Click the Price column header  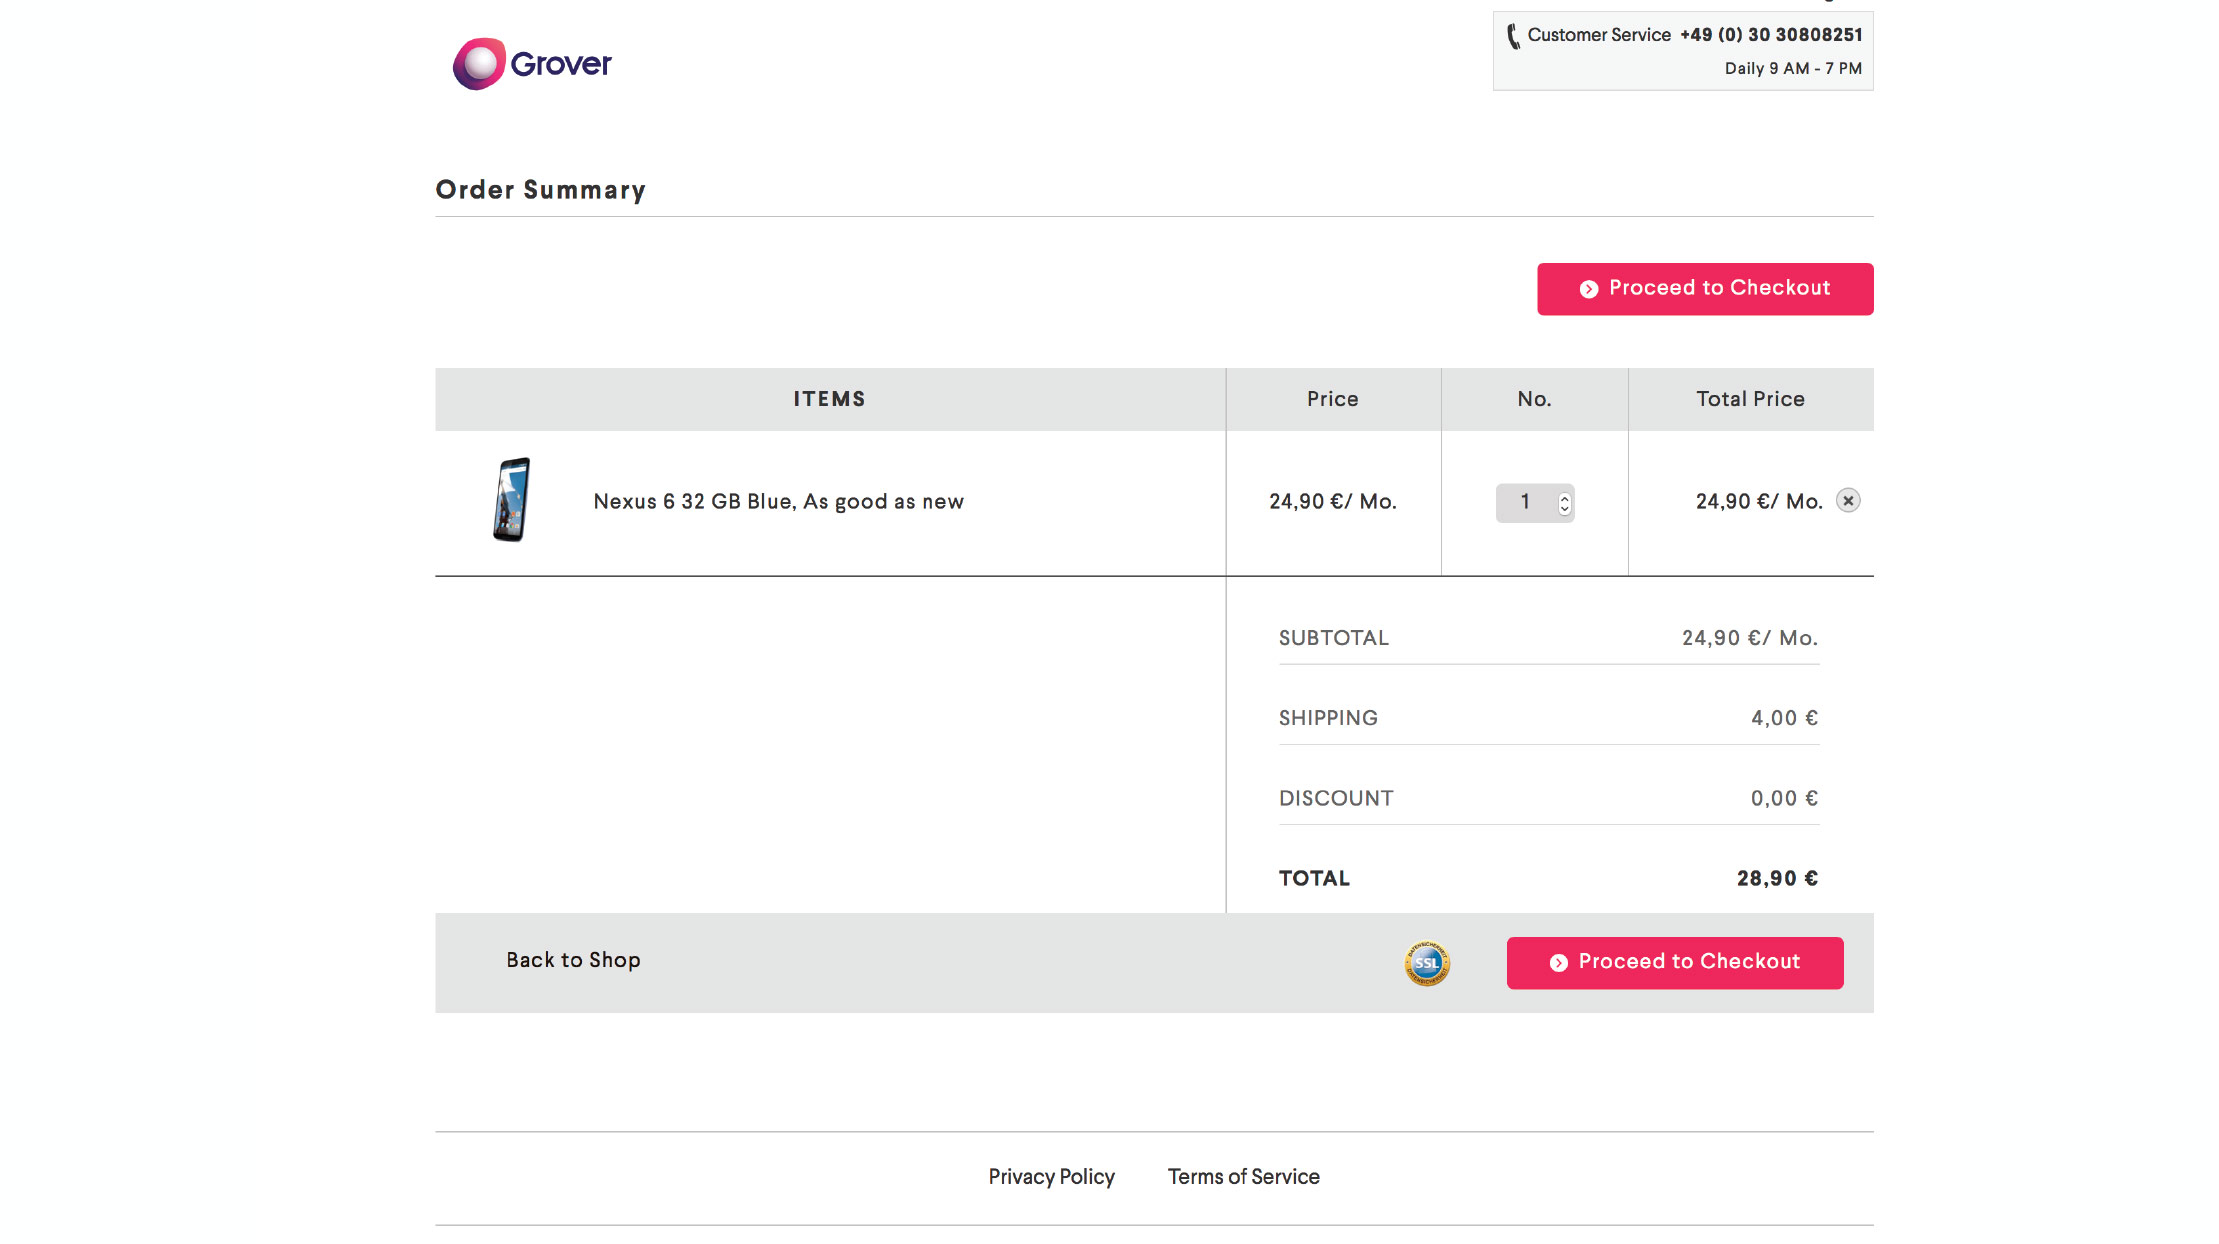point(1333,399)
